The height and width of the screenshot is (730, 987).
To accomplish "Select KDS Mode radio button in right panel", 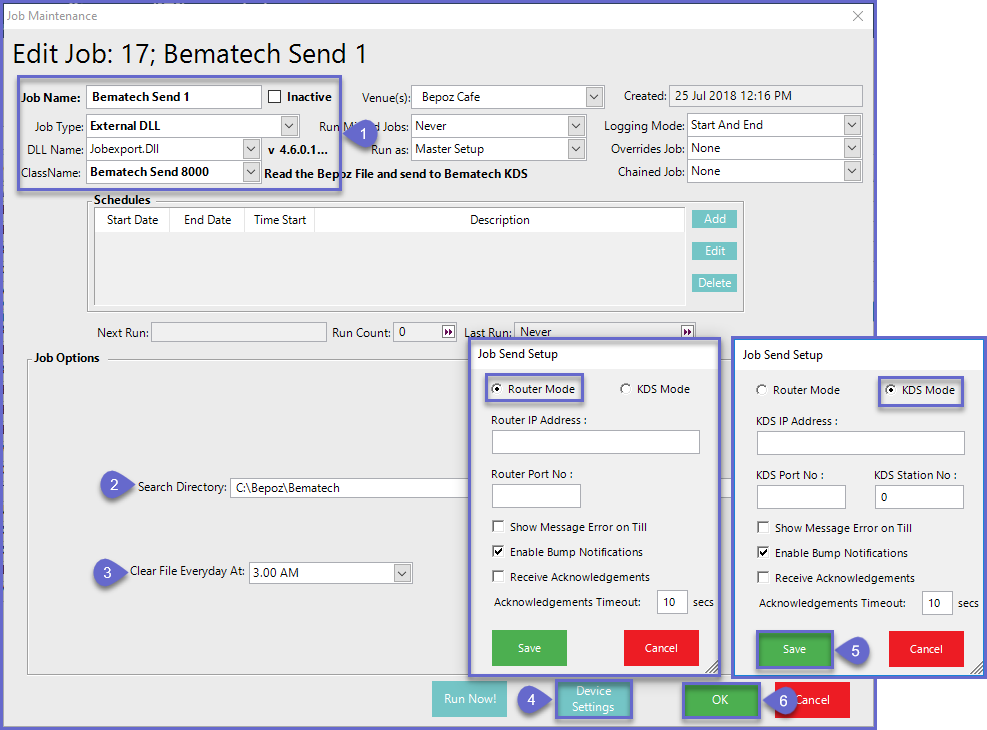I will click(x=890, y=390).
